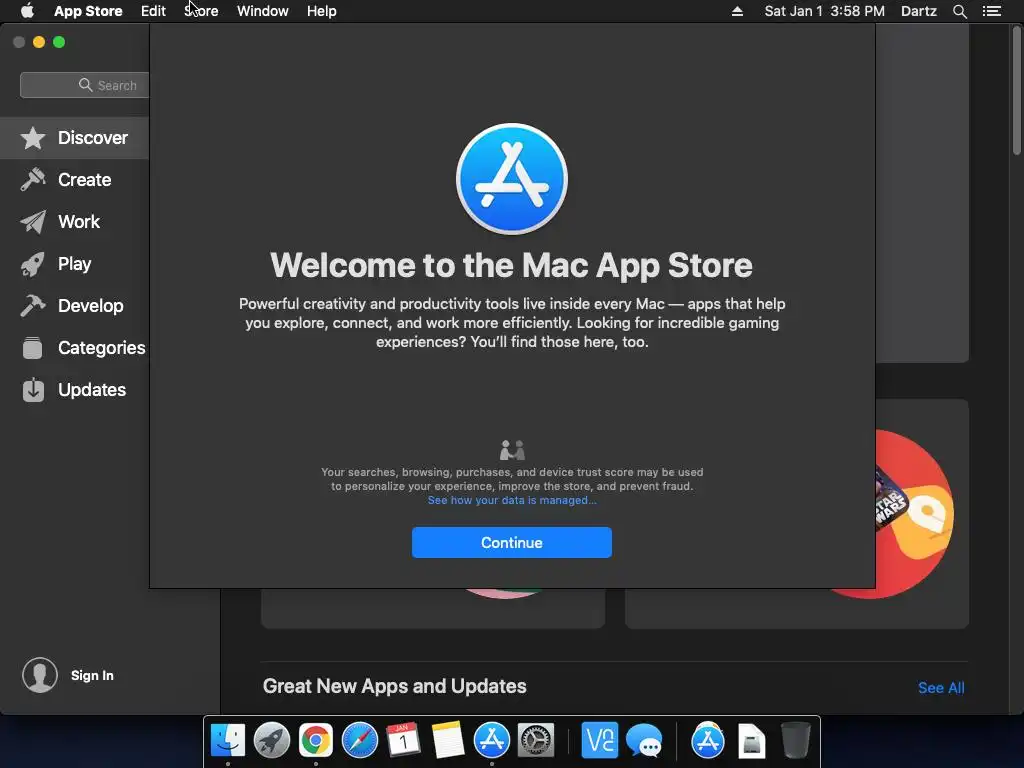Viewport: 1024px width, 768px height.
Task: Click the vertical scrollbar on the right edge
Action: [1016, 89]
